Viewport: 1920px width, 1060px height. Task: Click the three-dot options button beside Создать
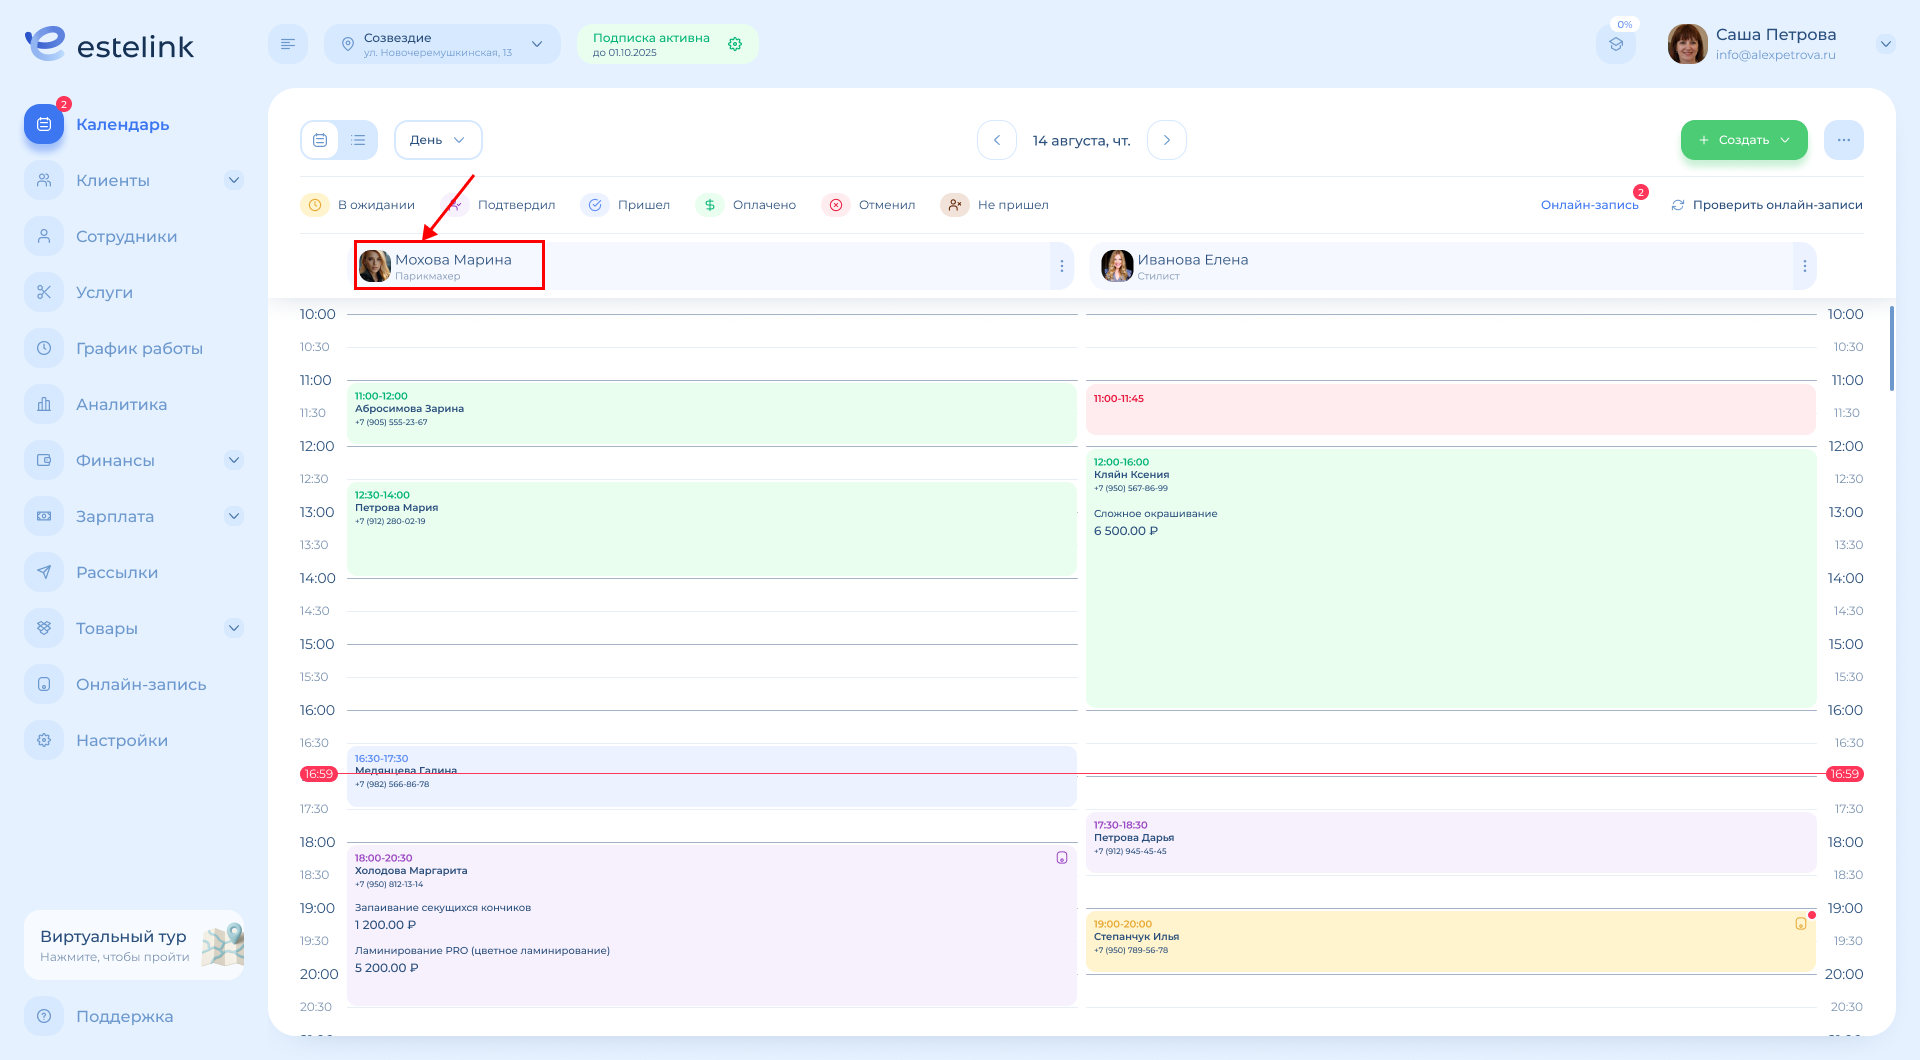tap(1843, 140)
